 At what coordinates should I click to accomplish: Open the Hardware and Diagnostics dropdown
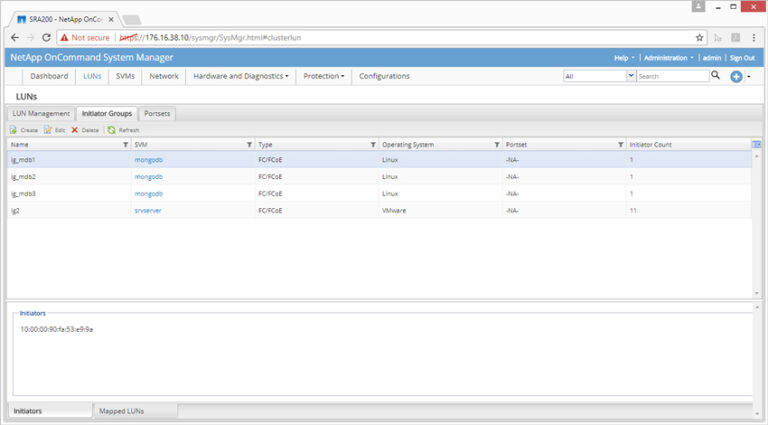(x=241, y=76)
